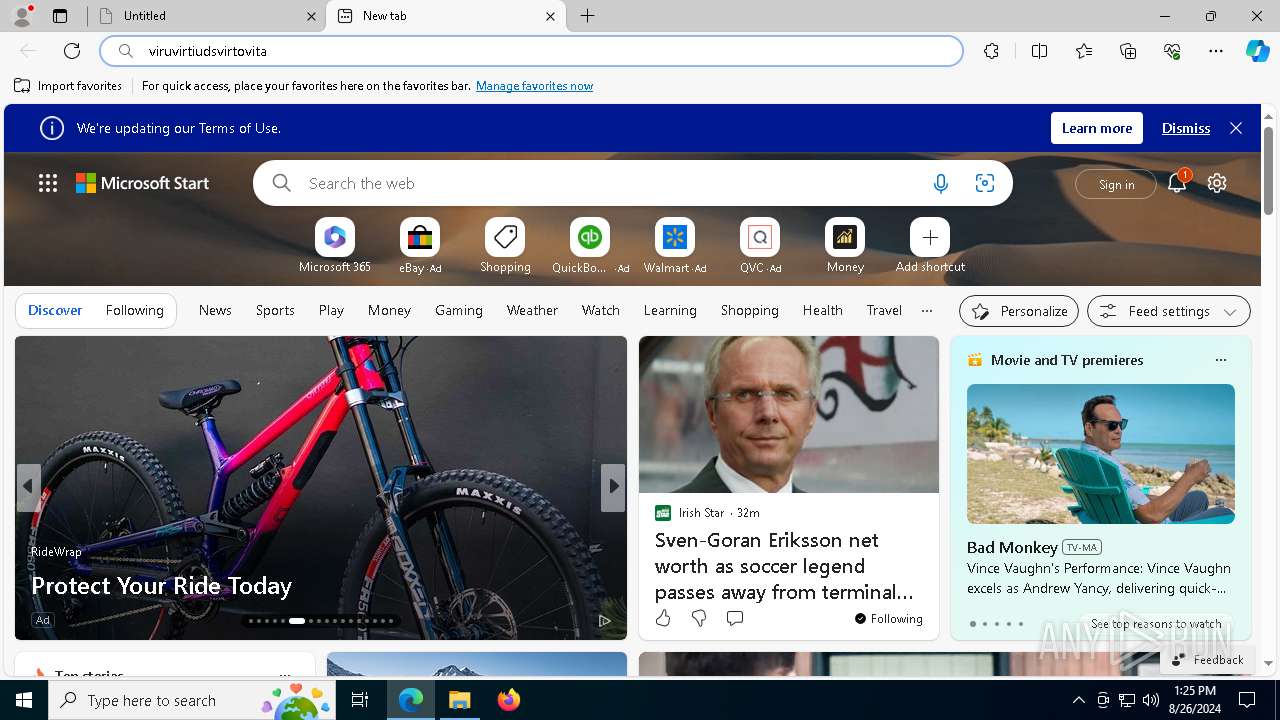Dismiss the Terms of Use banner

[1186, 128]
